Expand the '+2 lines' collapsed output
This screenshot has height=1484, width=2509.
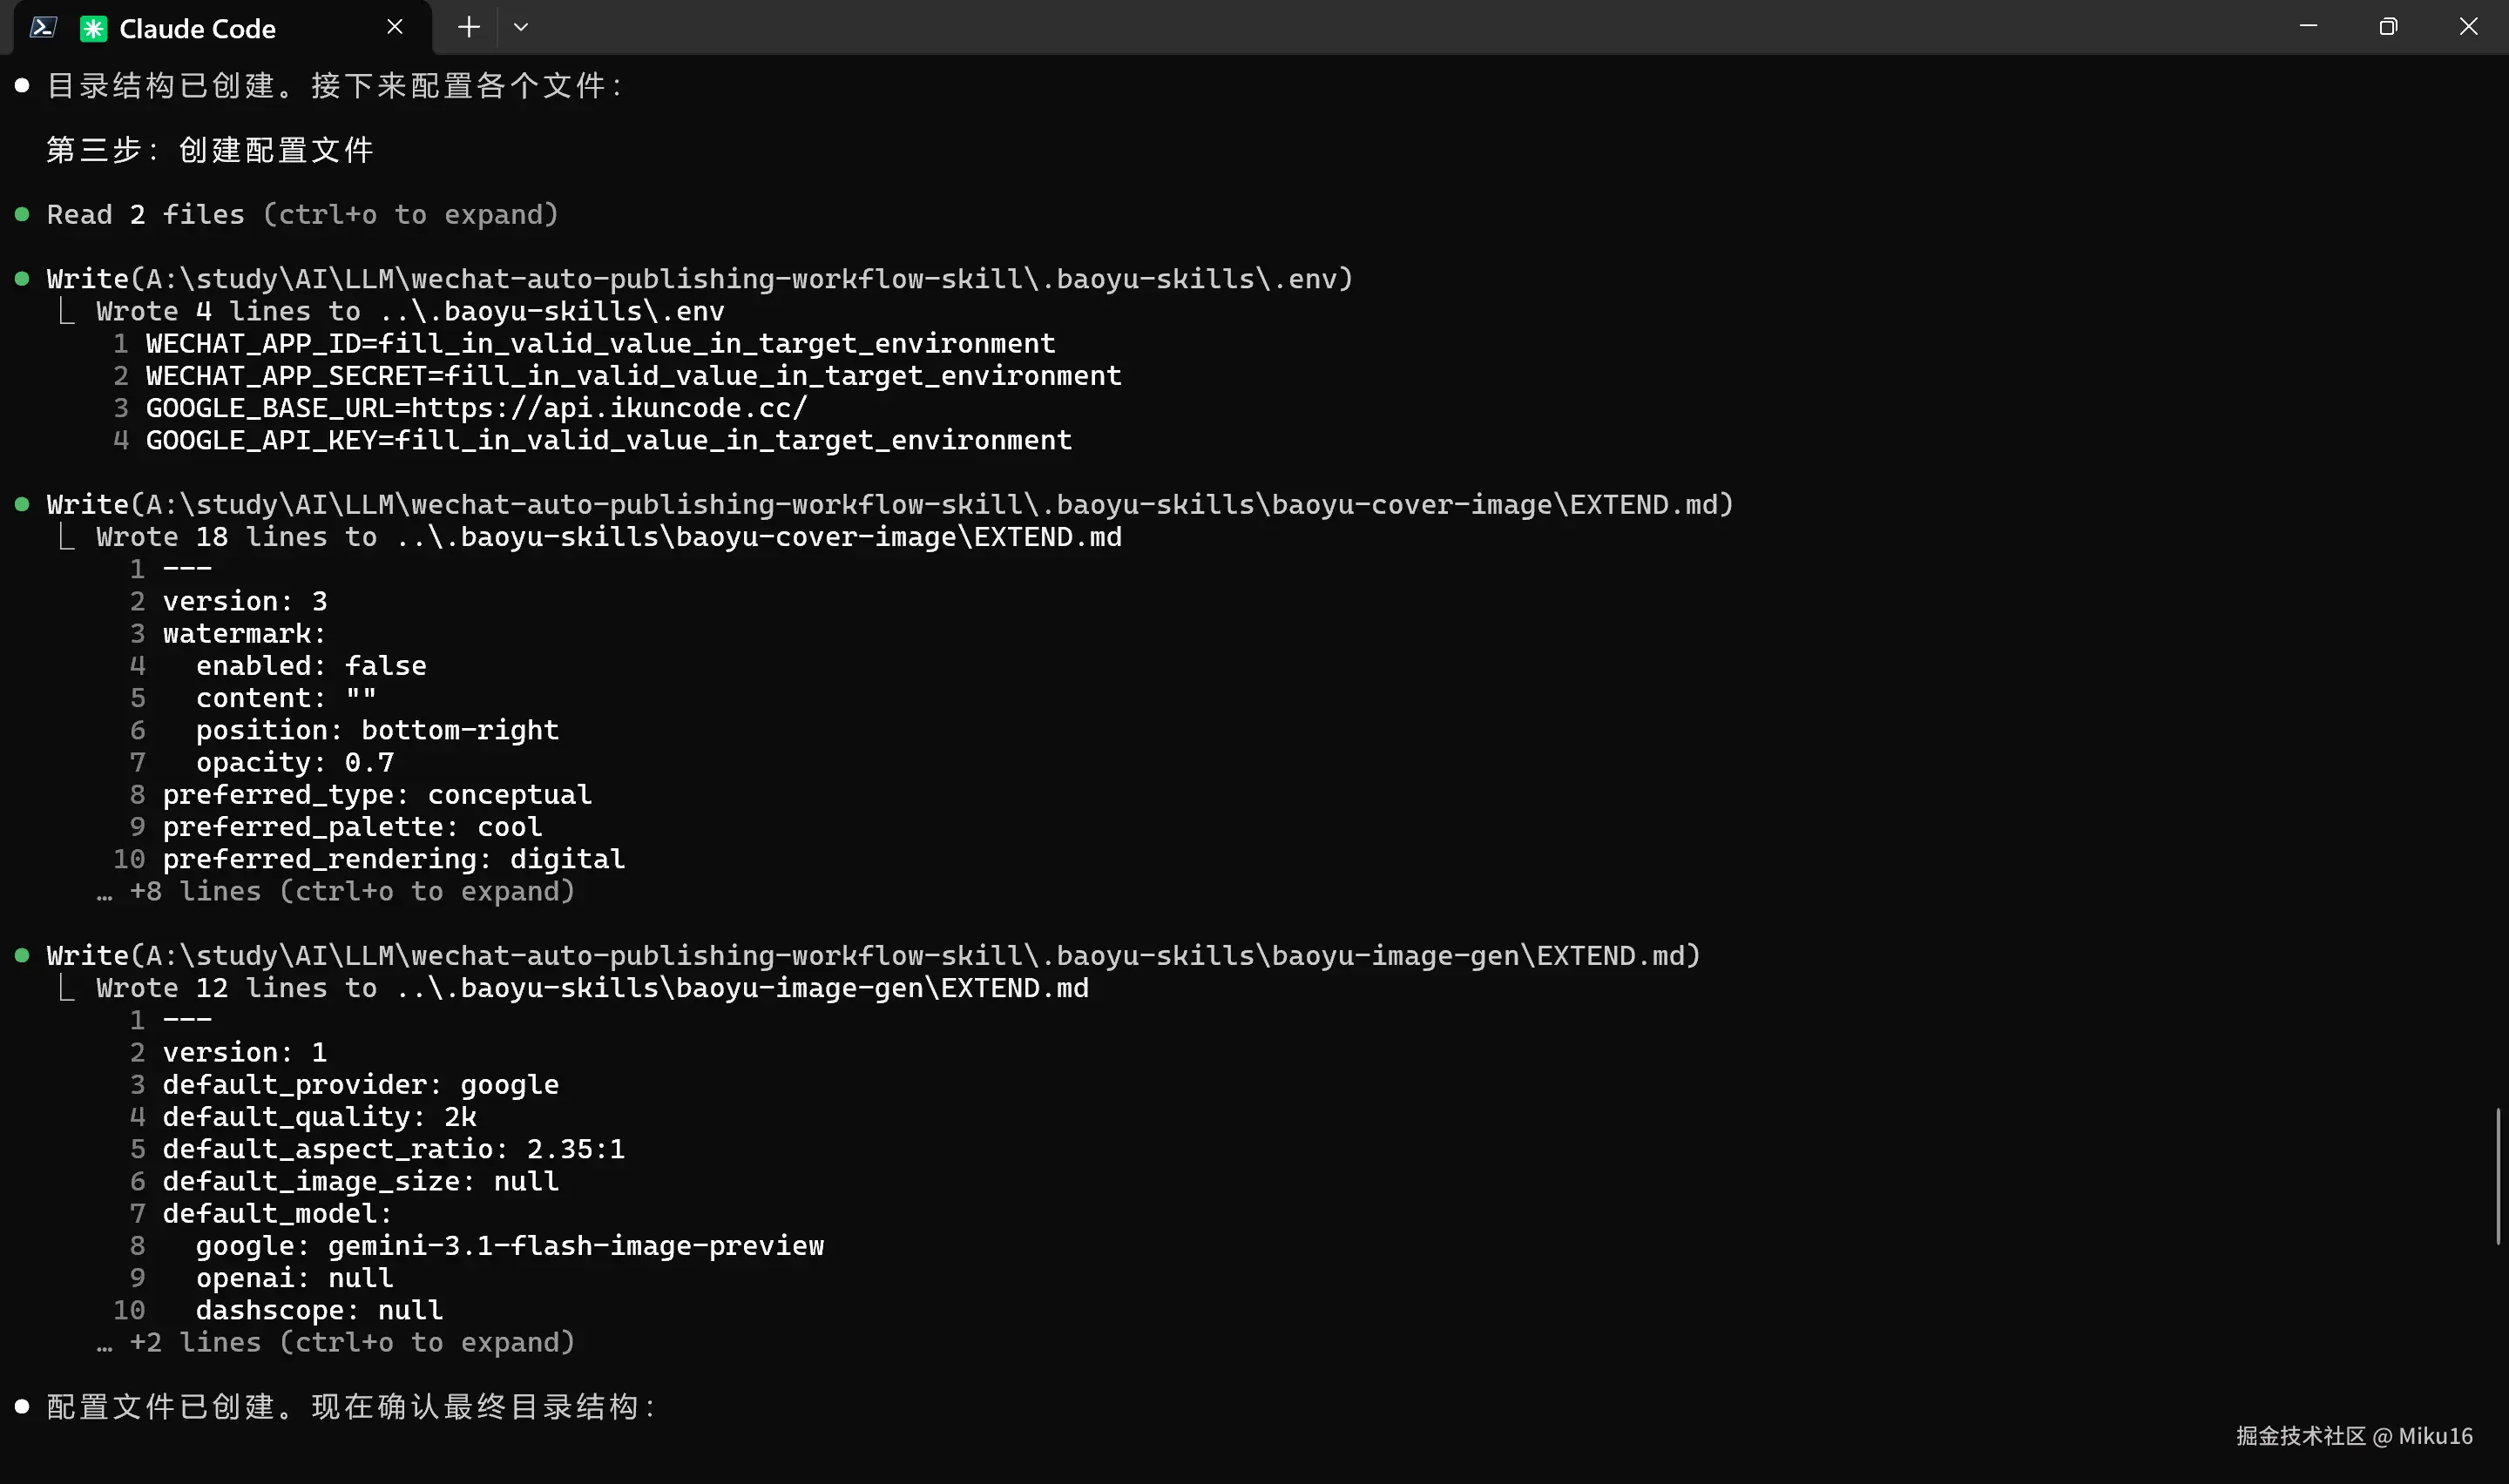352,1342
